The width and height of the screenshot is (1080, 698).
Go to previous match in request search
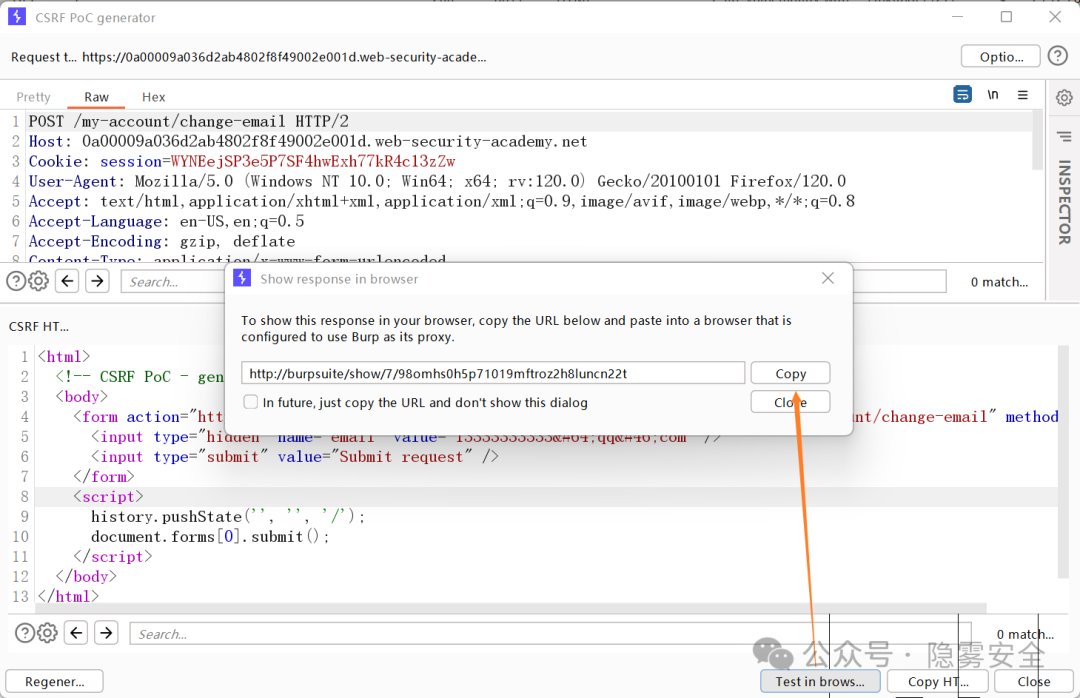click(x=68, y=280)
